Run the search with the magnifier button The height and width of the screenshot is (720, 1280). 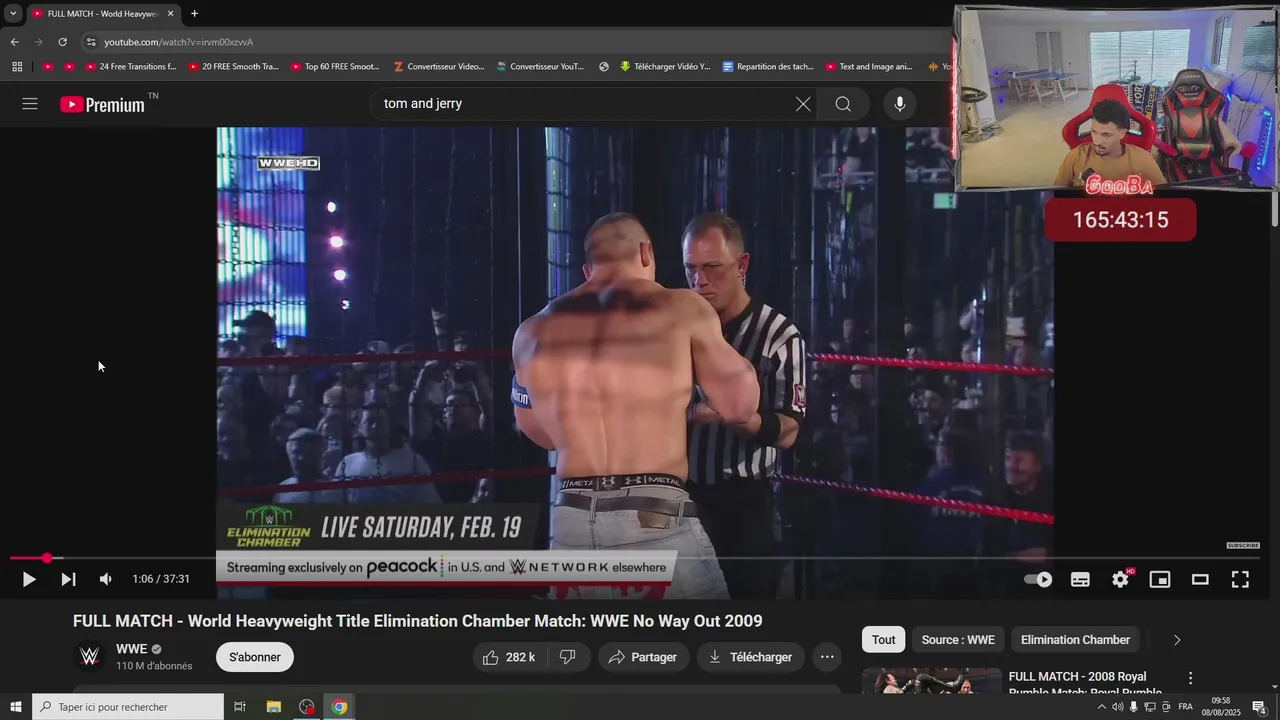(x=843, y=104)
